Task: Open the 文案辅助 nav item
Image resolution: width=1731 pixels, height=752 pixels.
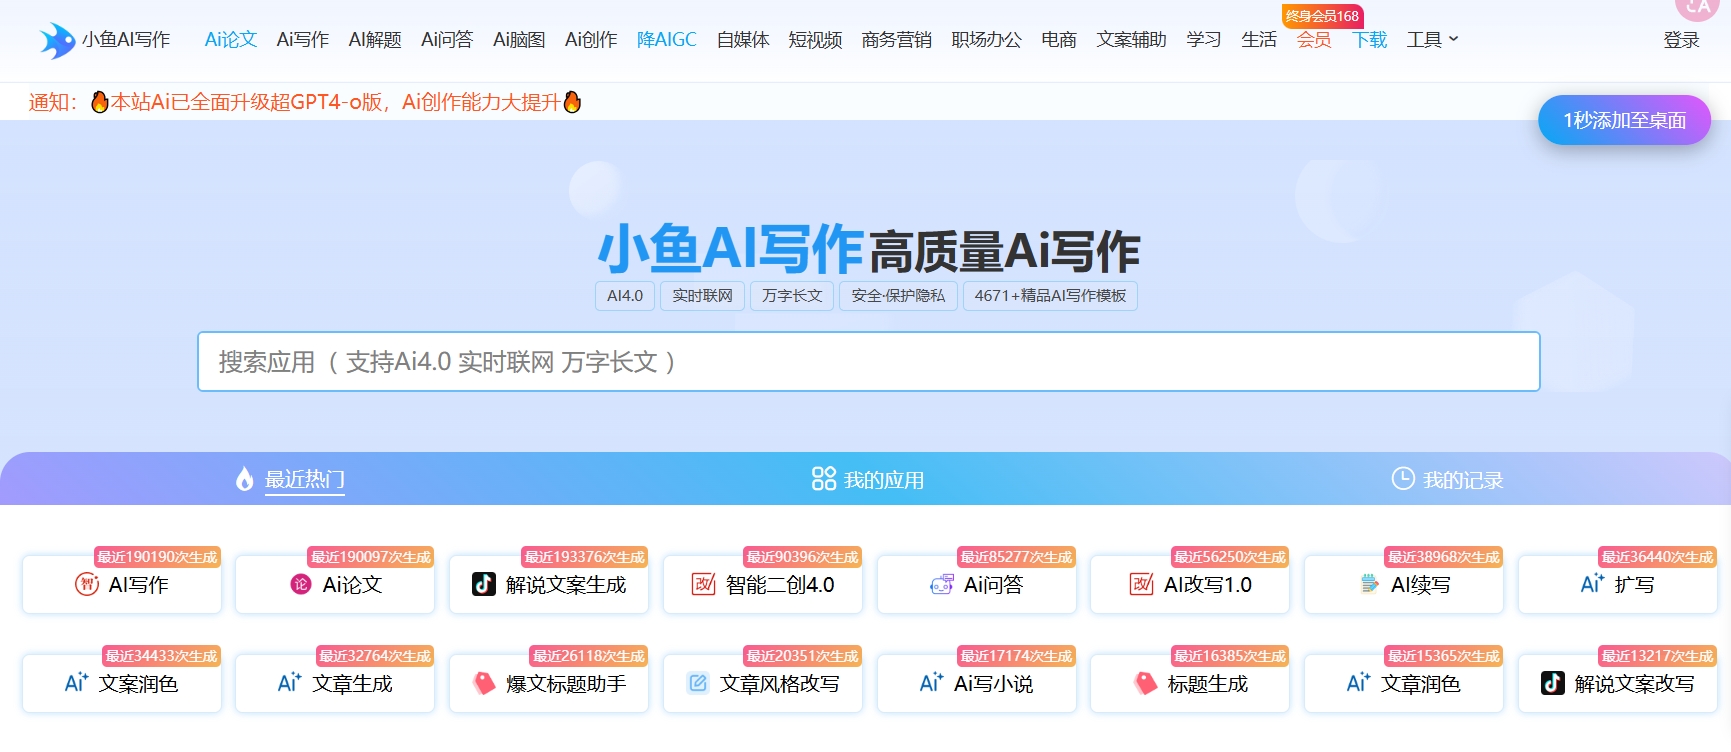Action: [1131, 40]
